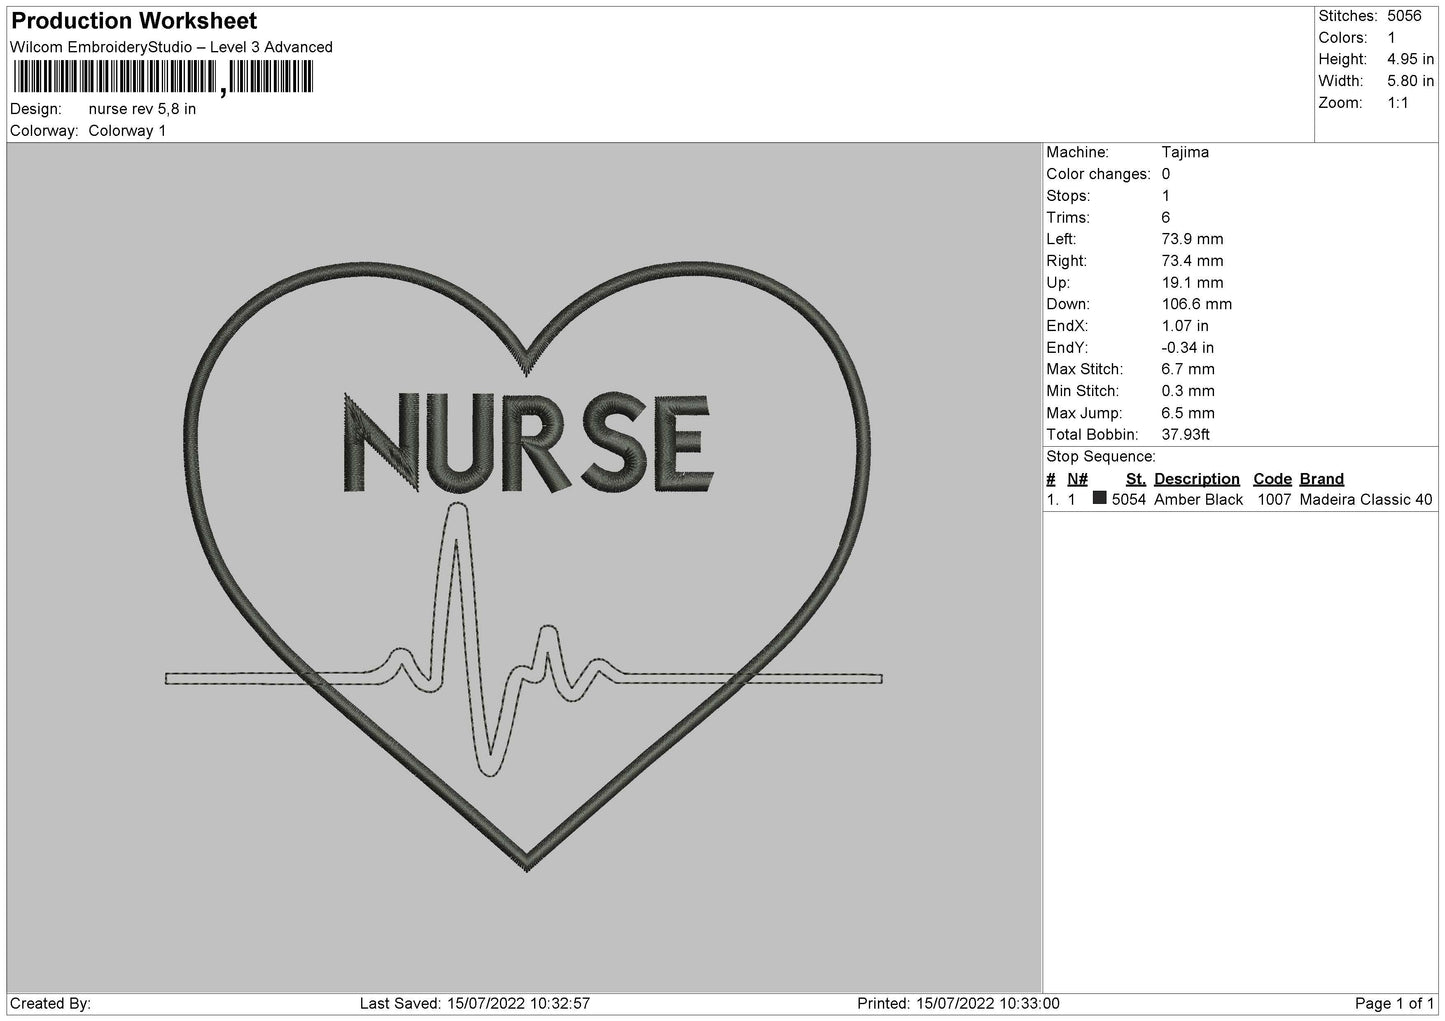Click the Page 1 of 1 indicator
Image resolution: width=1445 pixels, height=1021 pixels.
[x=1394, y=1004]
